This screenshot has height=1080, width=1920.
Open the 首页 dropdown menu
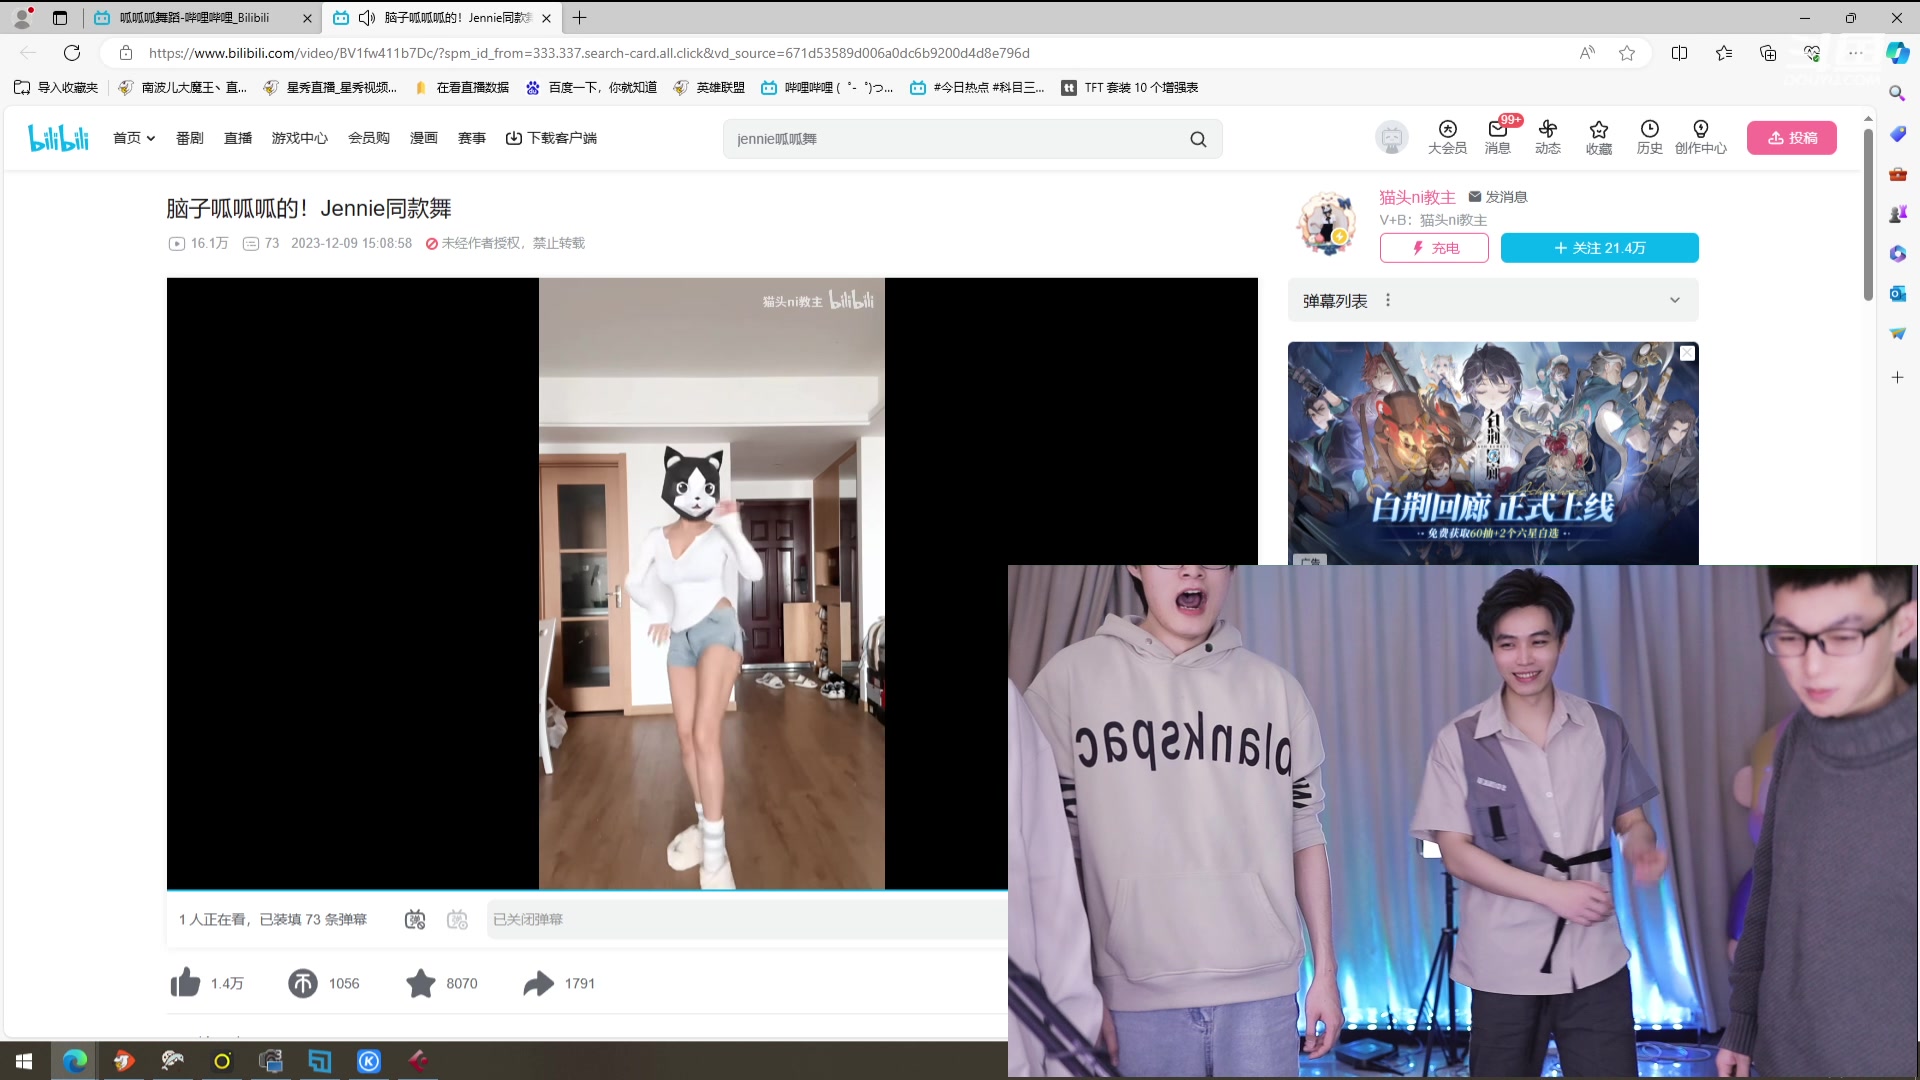point(134,138)
